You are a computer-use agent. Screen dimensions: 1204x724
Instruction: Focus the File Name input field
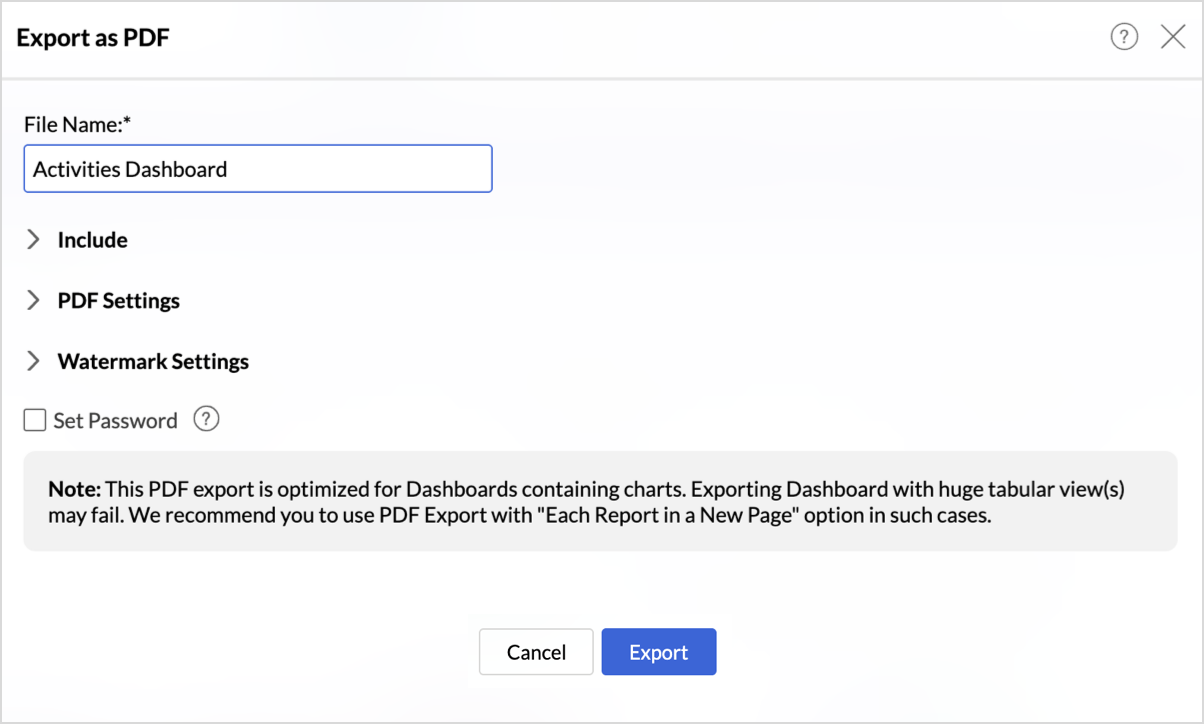(258, 169)
